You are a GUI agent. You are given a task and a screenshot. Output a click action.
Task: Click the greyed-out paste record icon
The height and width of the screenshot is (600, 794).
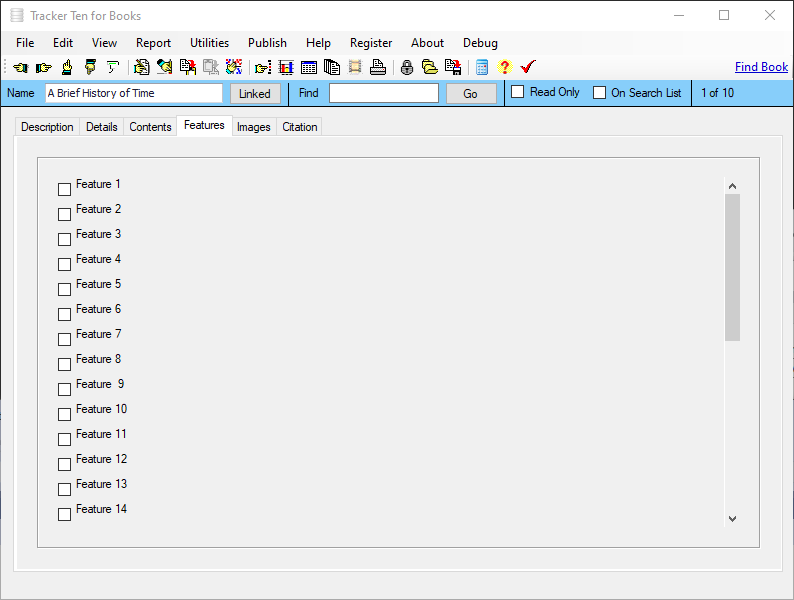tap(211, 67)
